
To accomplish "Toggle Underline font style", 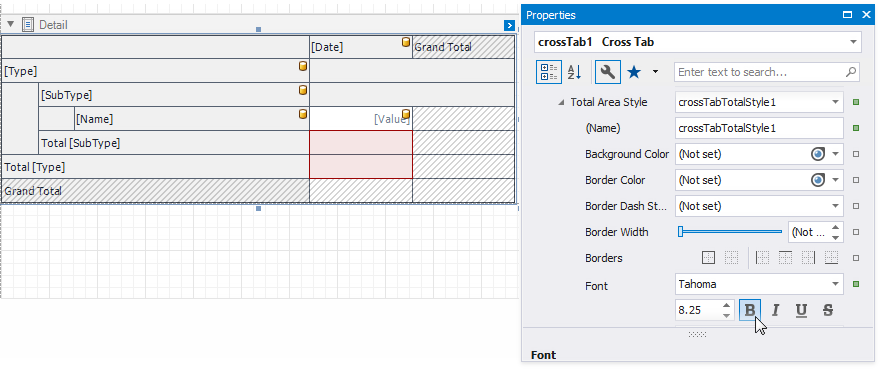I will click(801, 310).
